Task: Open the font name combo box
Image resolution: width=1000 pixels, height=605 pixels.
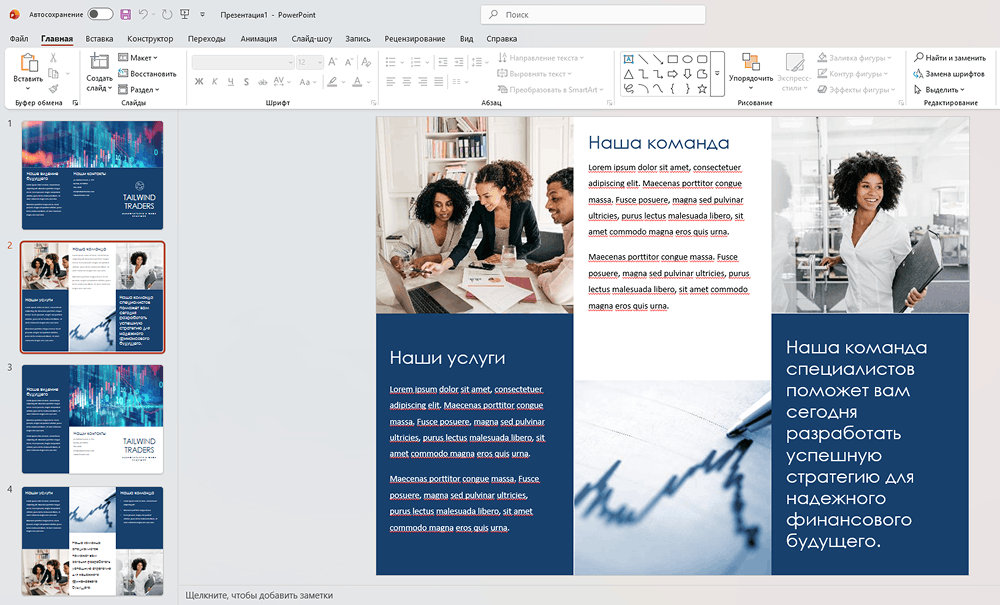Action: 243,62
